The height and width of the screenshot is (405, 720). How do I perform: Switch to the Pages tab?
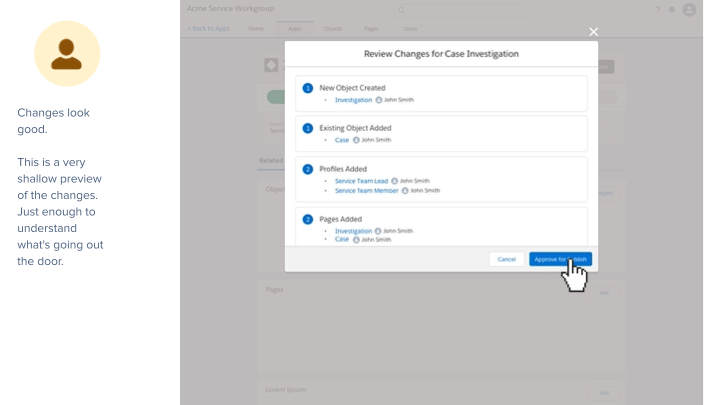click(371, 29)
